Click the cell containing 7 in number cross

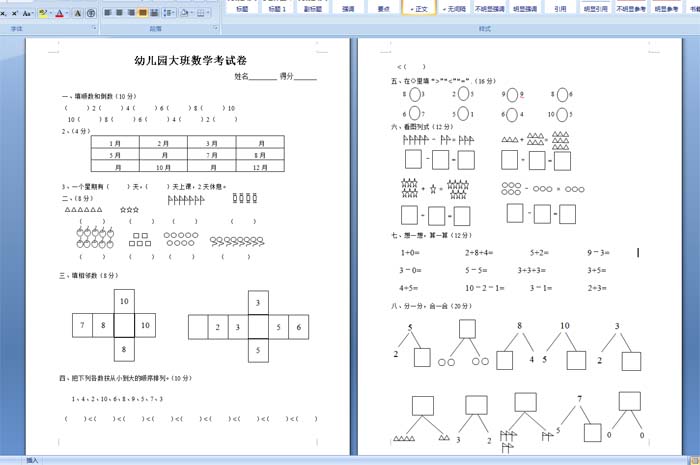pos(83,325)
